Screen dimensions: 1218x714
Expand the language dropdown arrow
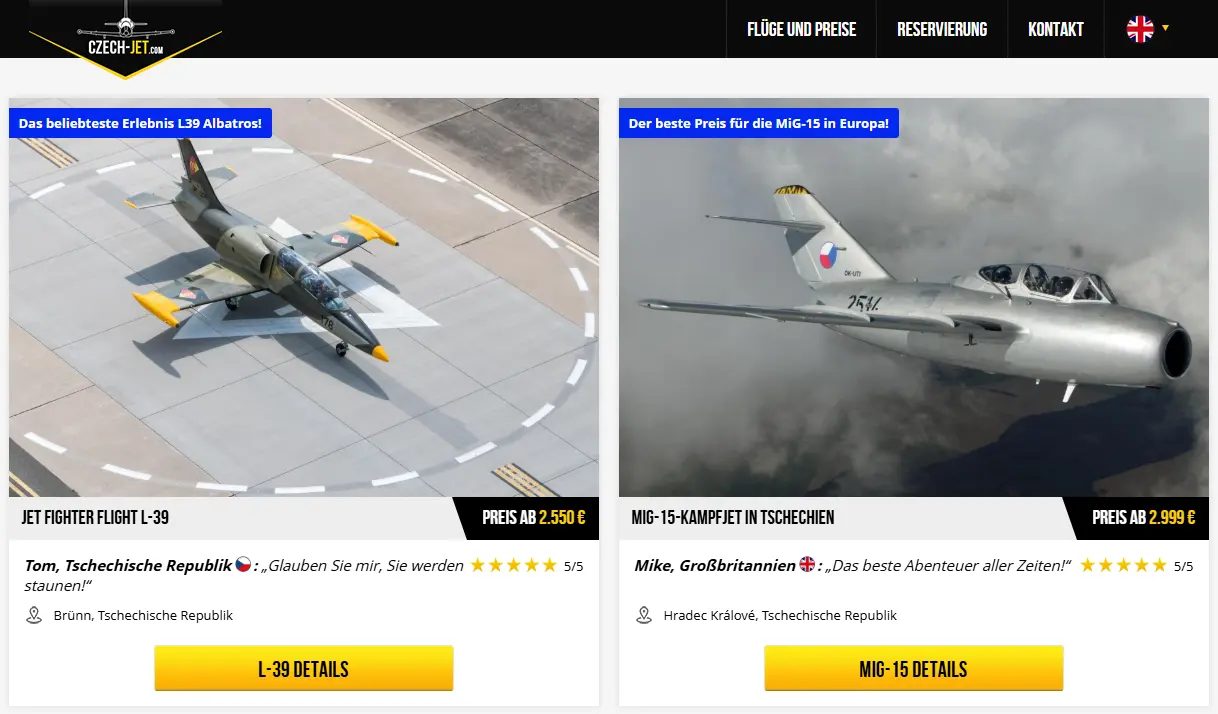click(1165, 28)
